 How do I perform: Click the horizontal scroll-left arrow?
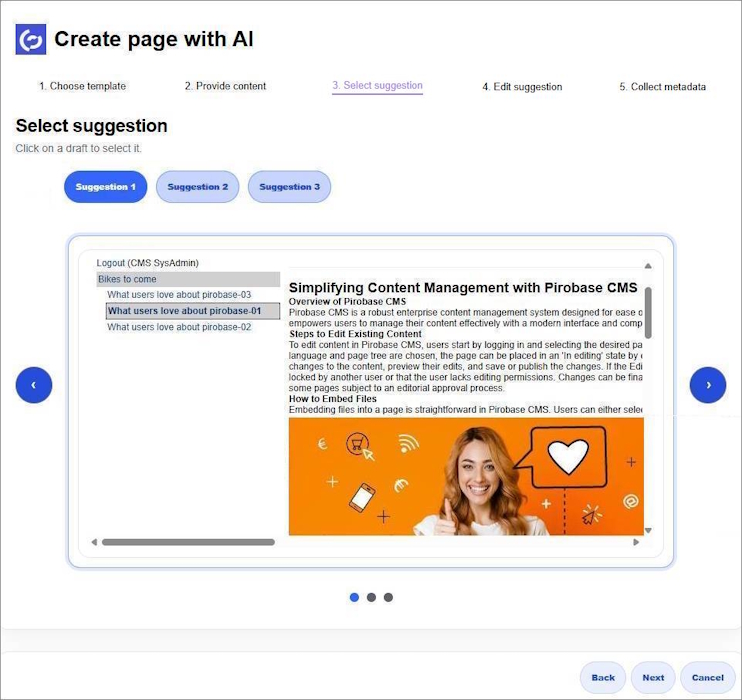94,542
